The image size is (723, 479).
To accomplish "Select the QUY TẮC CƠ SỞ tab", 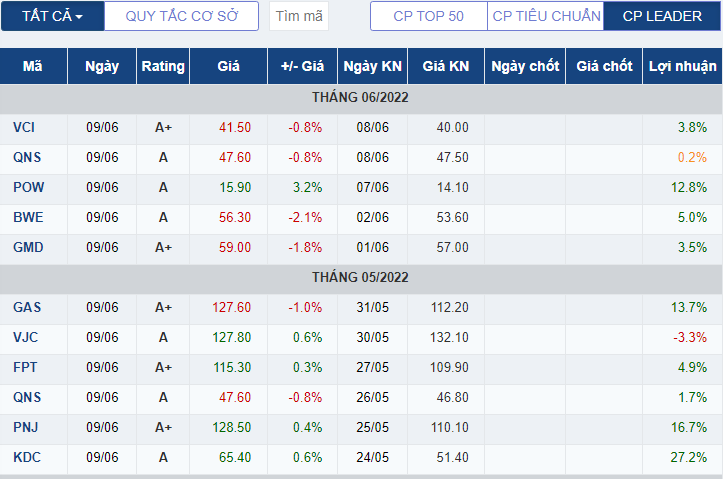I will 182,16.
